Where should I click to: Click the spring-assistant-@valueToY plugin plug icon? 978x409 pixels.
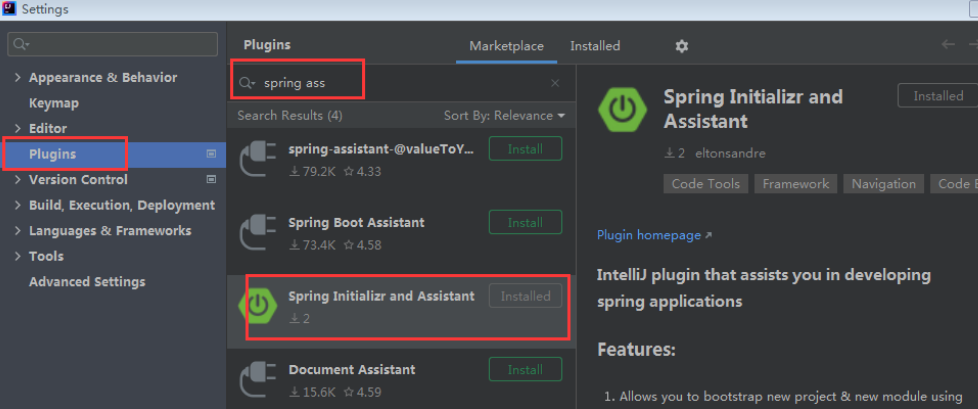pos(258,159)
